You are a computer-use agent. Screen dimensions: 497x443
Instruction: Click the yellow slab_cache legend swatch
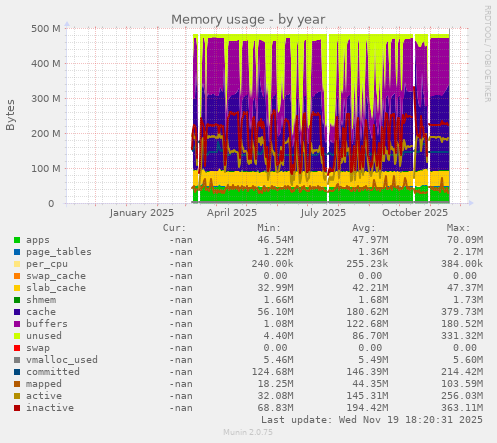tap(17, 288)
